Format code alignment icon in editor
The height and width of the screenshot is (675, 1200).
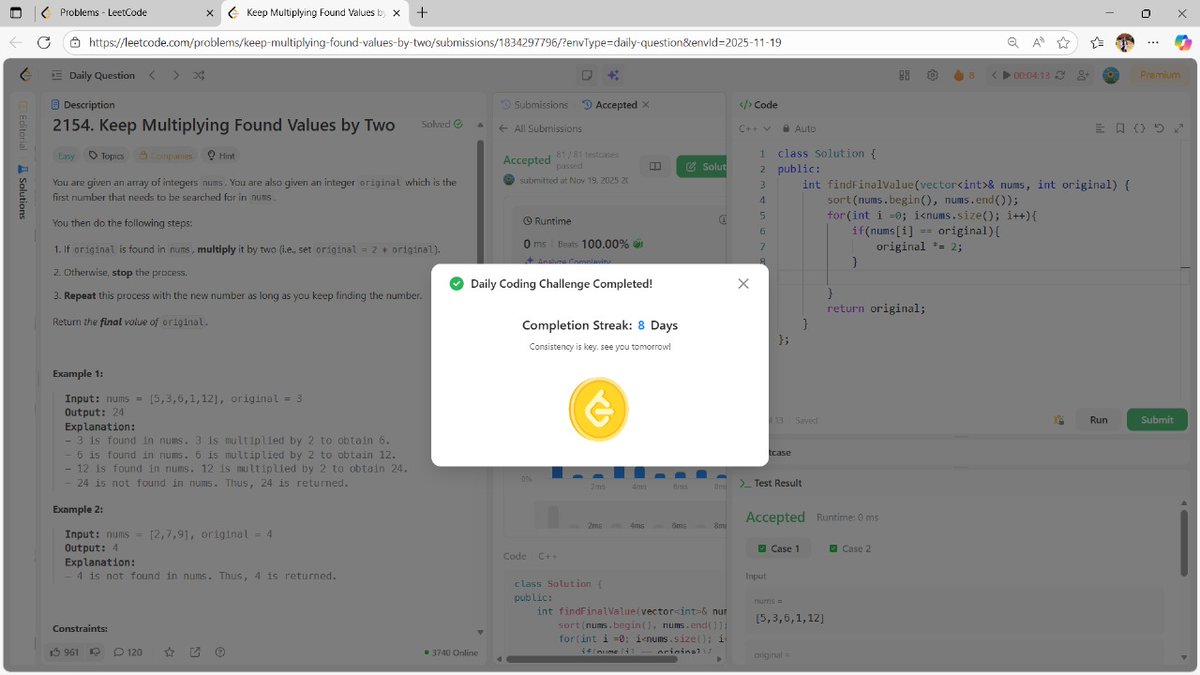(x=1101, y=128)
